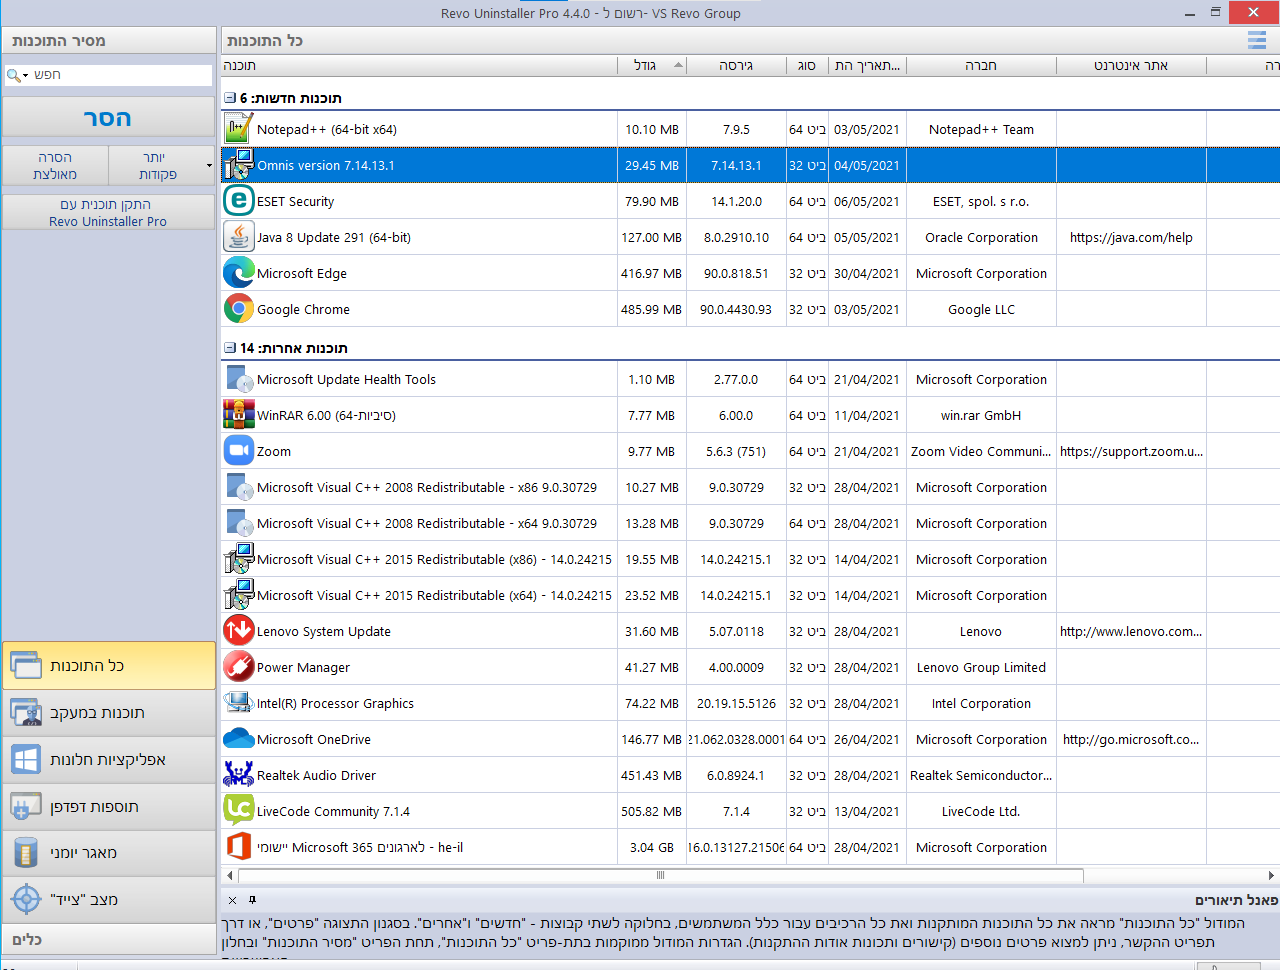Close the description panel

pos(232,900)
